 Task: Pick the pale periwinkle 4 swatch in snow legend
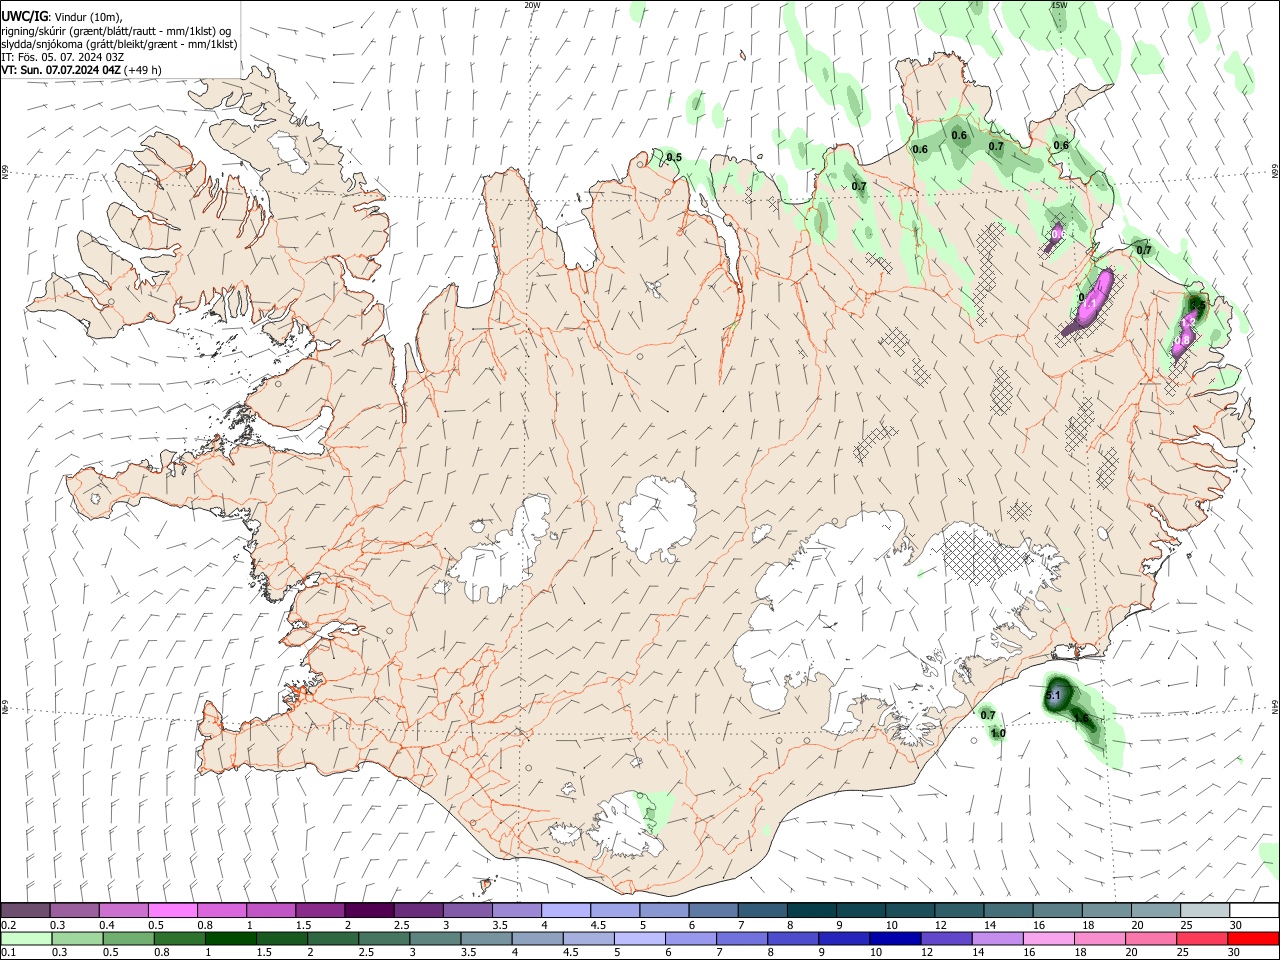click(565, 910)
